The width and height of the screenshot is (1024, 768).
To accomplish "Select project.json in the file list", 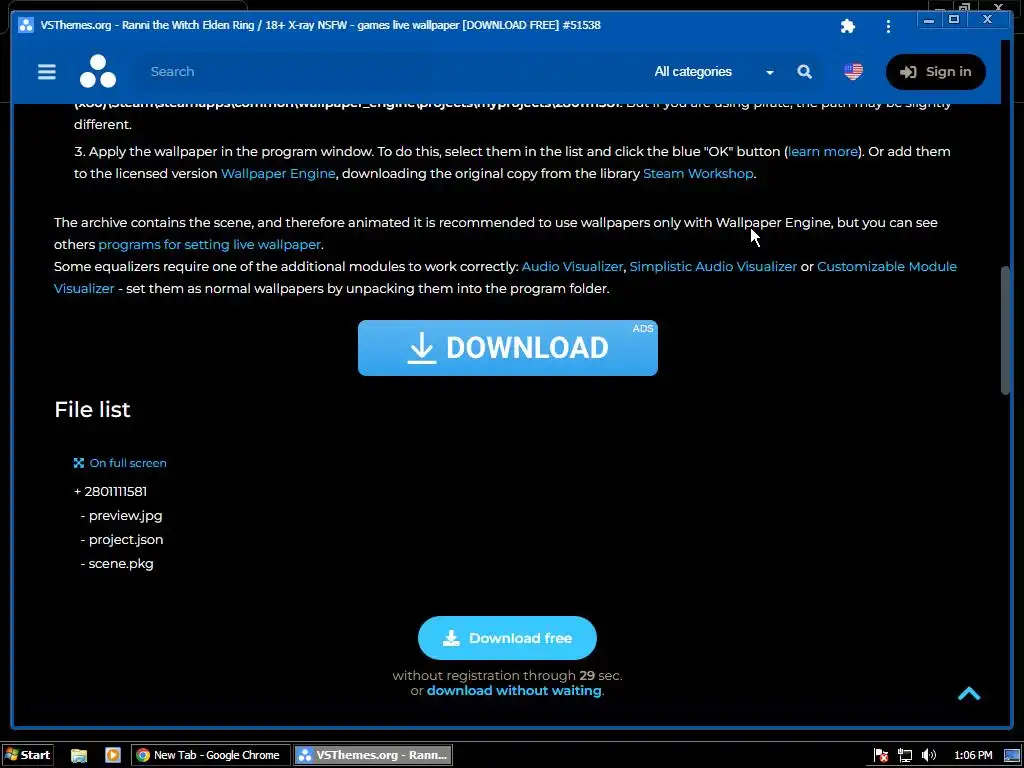I will [x=126, y=539].
